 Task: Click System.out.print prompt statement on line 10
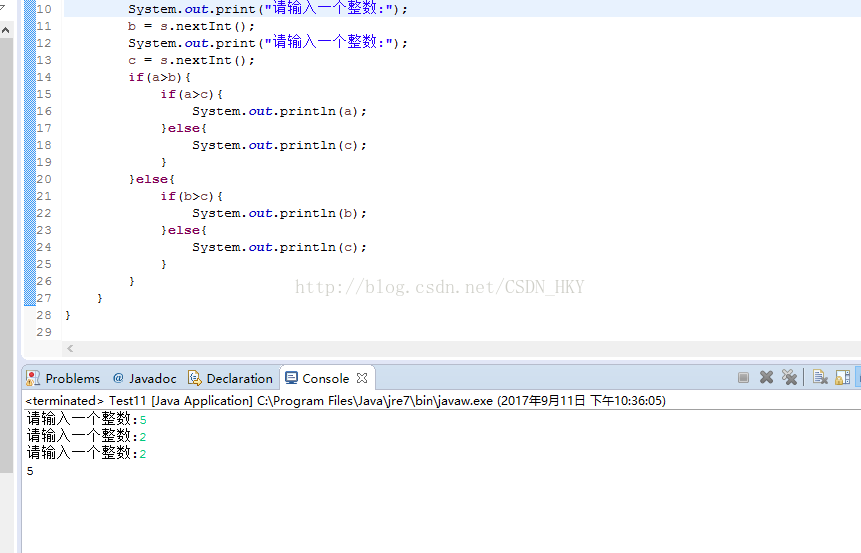click(268, 9)
